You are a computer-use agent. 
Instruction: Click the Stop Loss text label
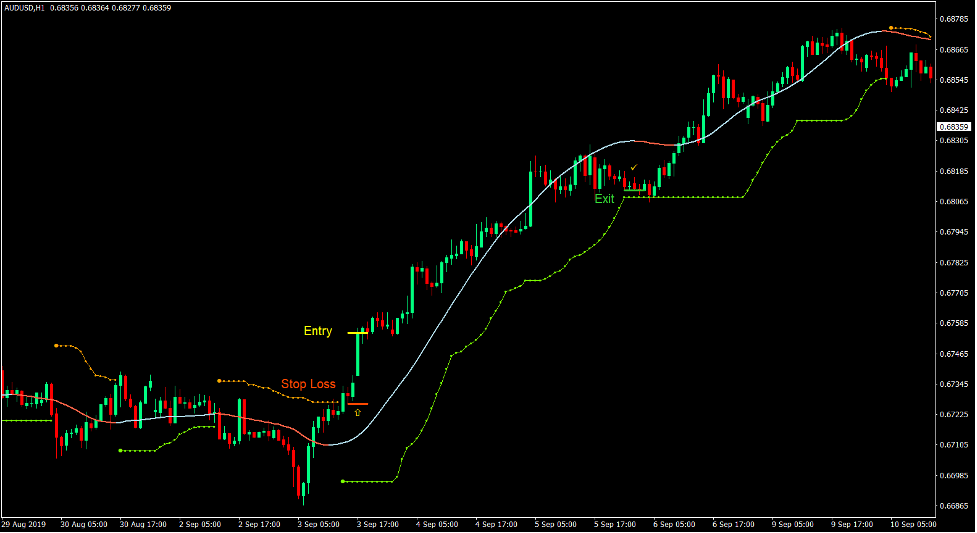coord(308,384)
